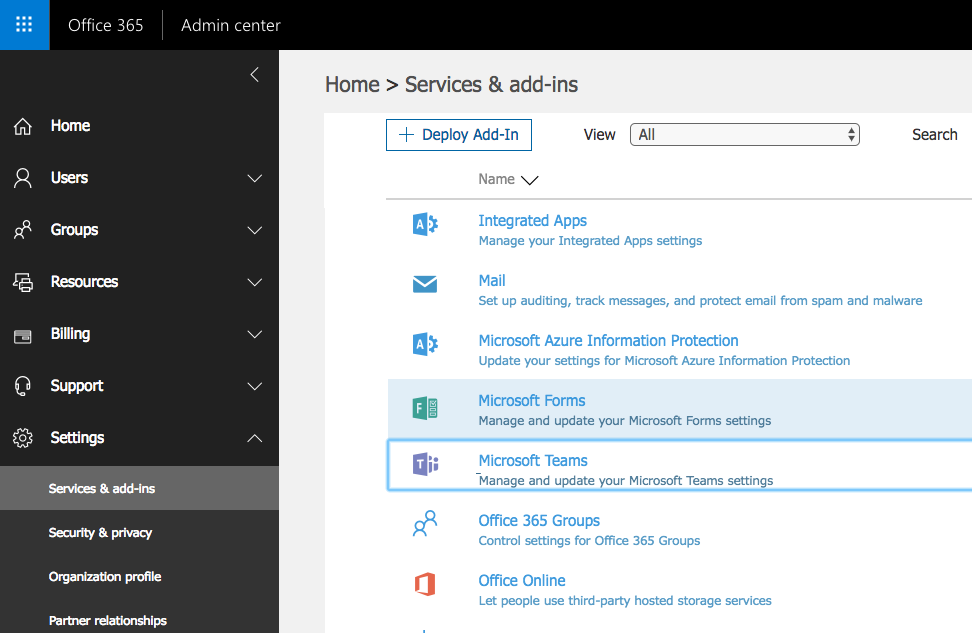Open the Microsoft Teams link
The image size is (972, 633).
(533, 461)
